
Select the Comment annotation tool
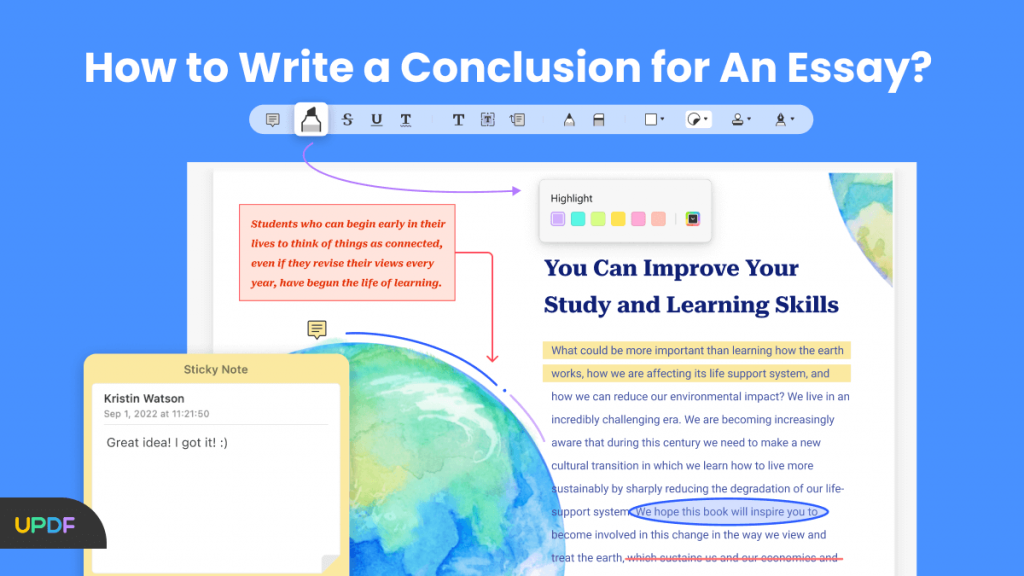pos(272,119)
